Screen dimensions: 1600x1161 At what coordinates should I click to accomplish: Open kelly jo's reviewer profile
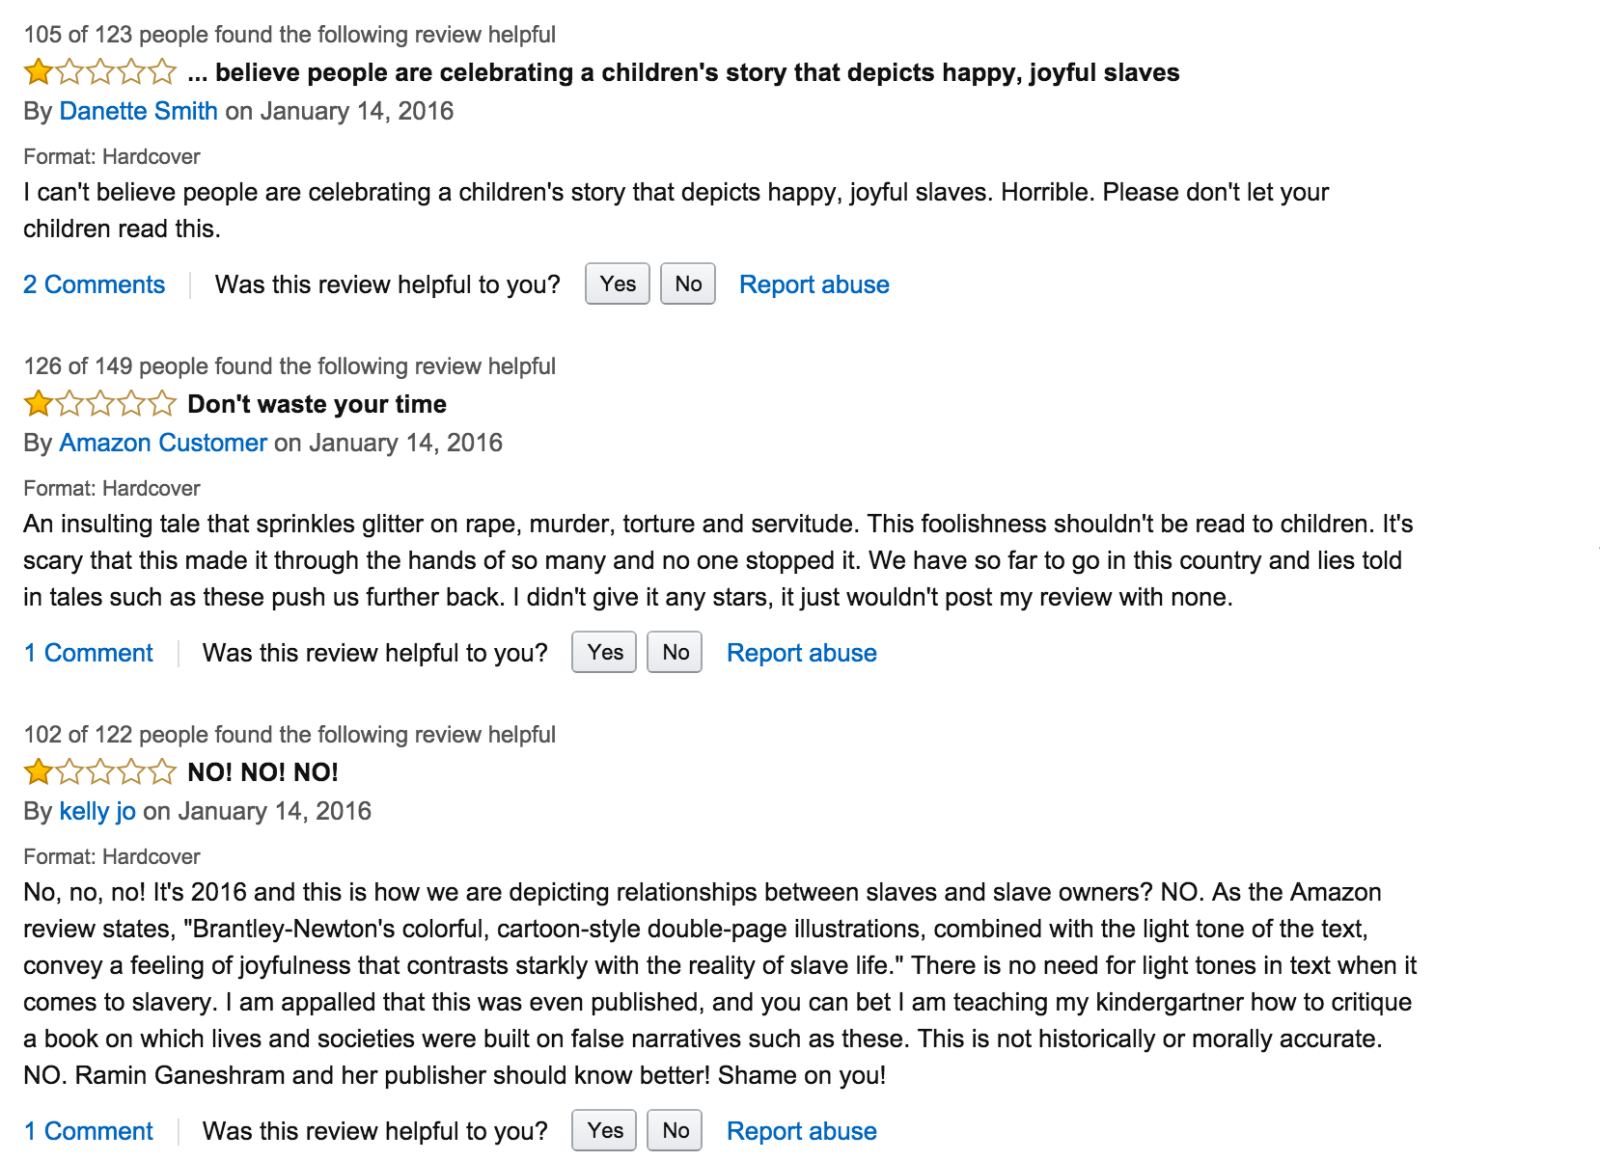coord(97,811)
